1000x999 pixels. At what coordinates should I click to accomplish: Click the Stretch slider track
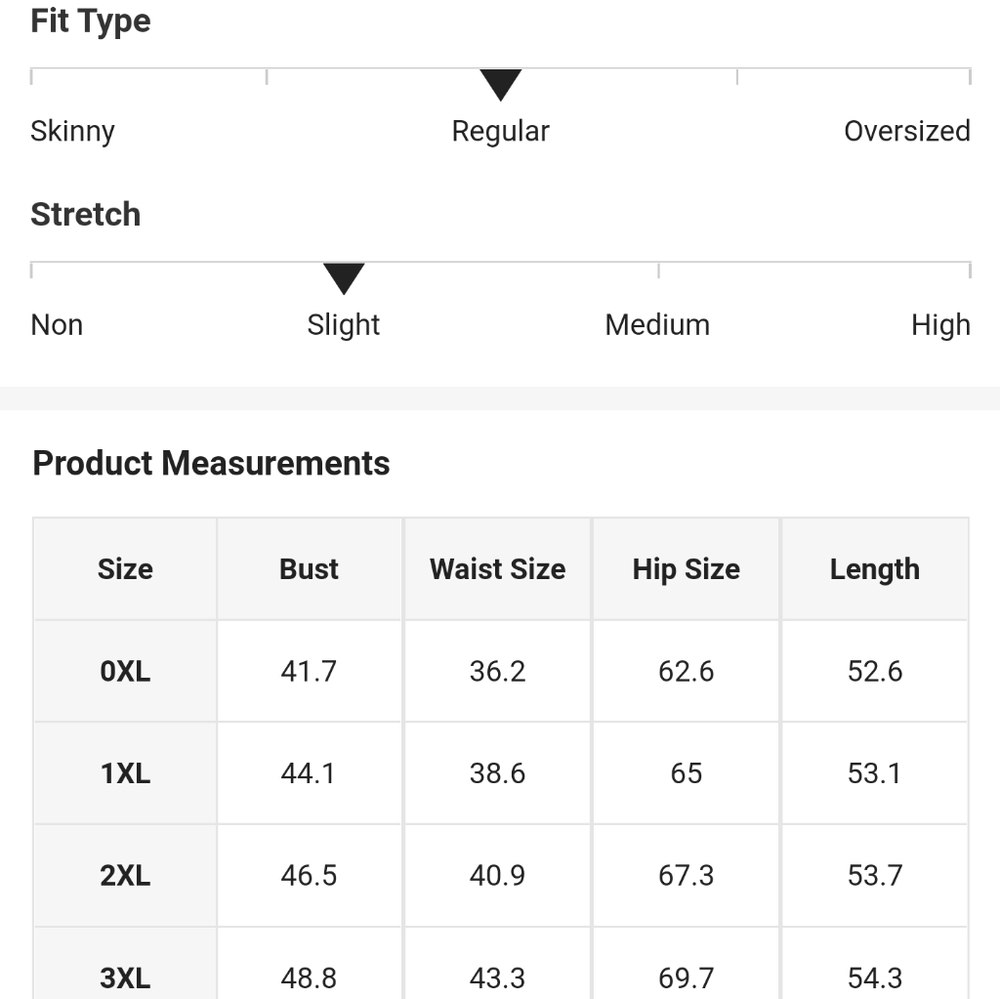click(501, 270)
